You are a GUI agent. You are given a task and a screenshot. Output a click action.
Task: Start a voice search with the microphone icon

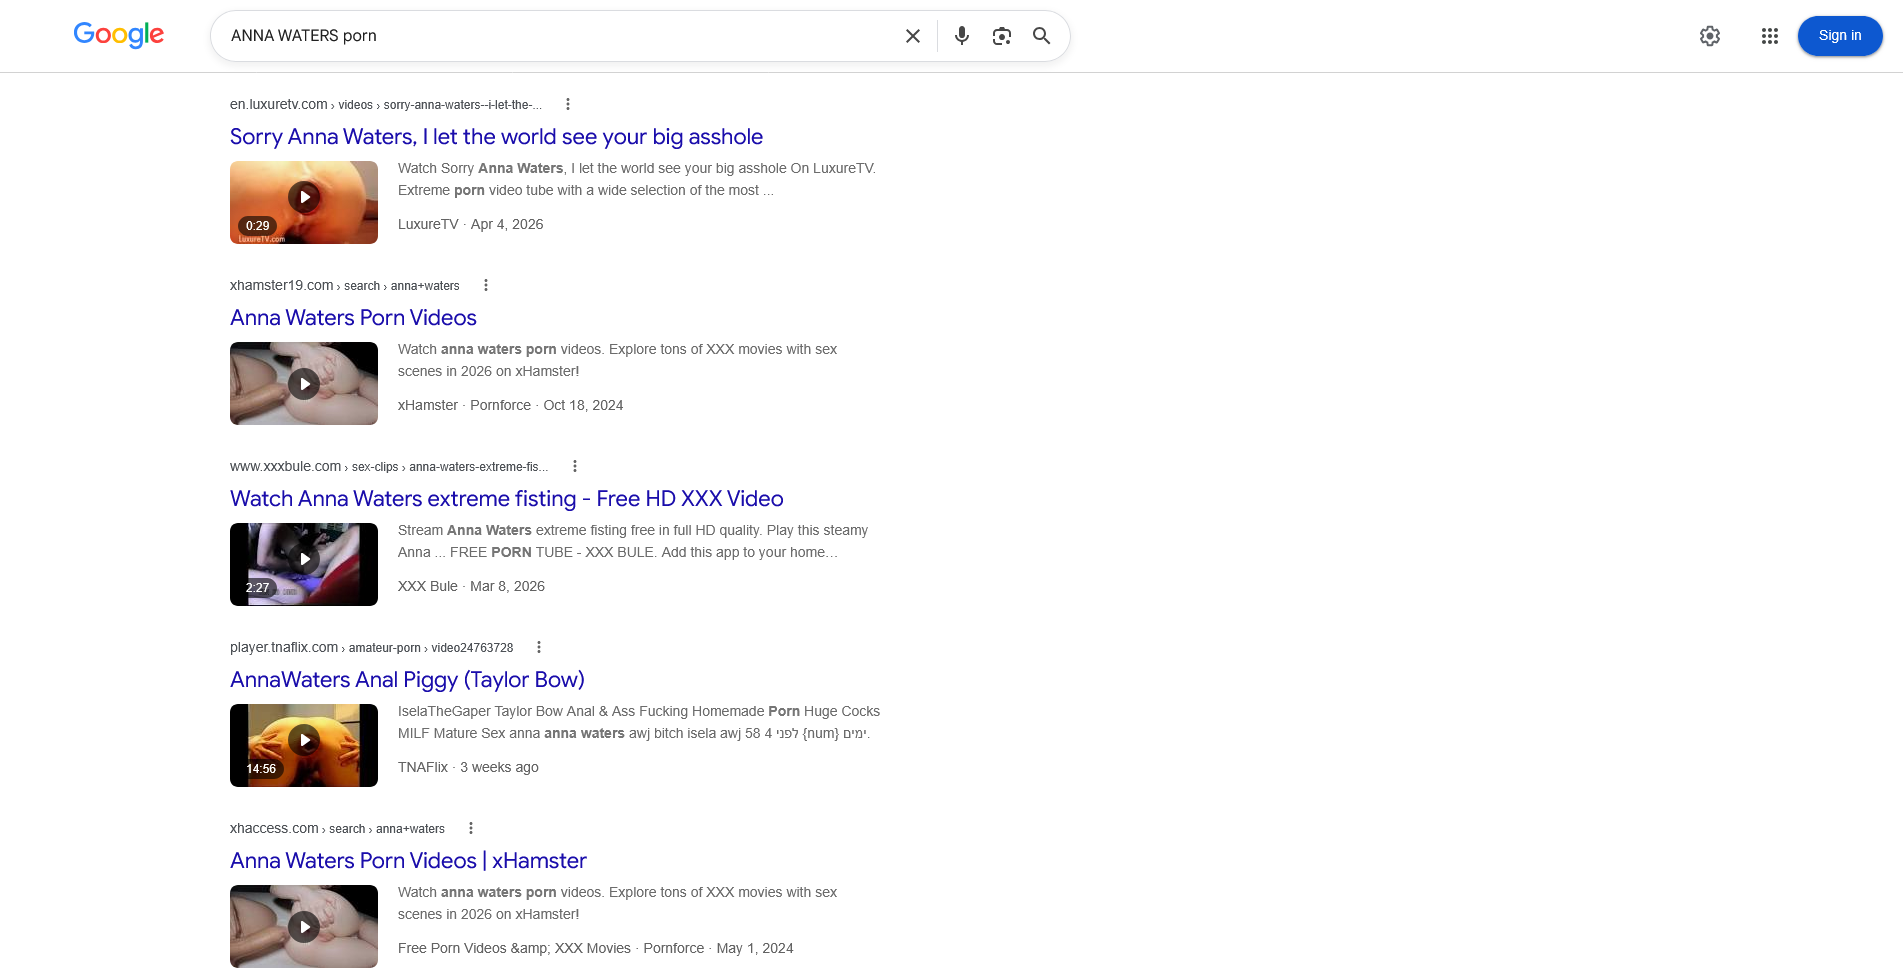click(x=962, y=36)
